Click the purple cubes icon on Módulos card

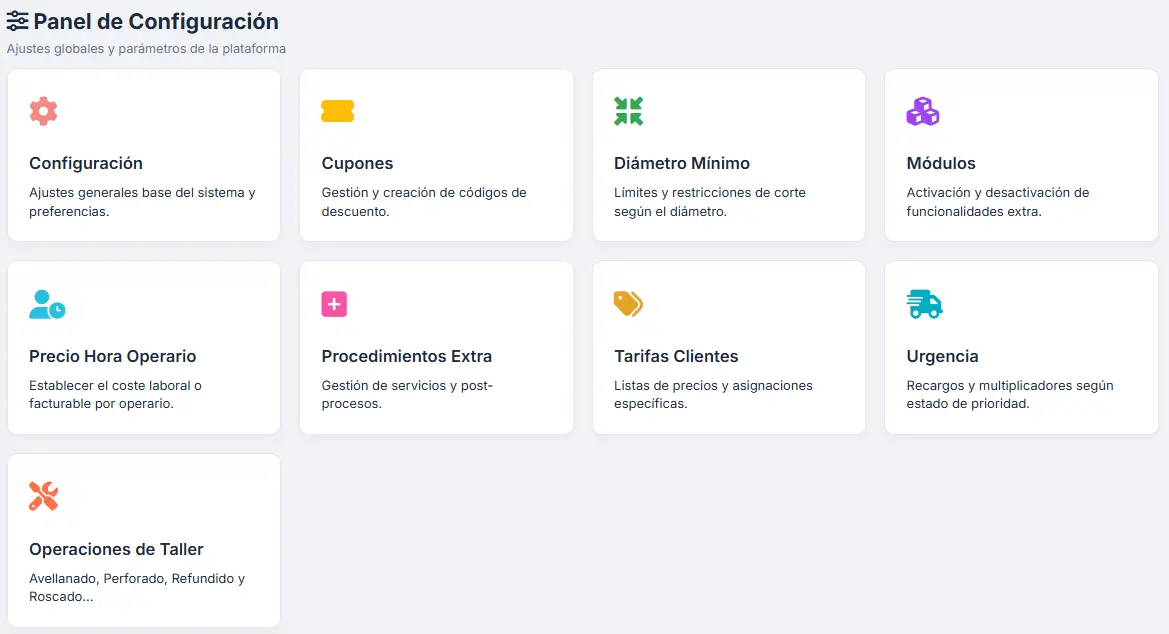pyautogui.click(x=922, y=111)
